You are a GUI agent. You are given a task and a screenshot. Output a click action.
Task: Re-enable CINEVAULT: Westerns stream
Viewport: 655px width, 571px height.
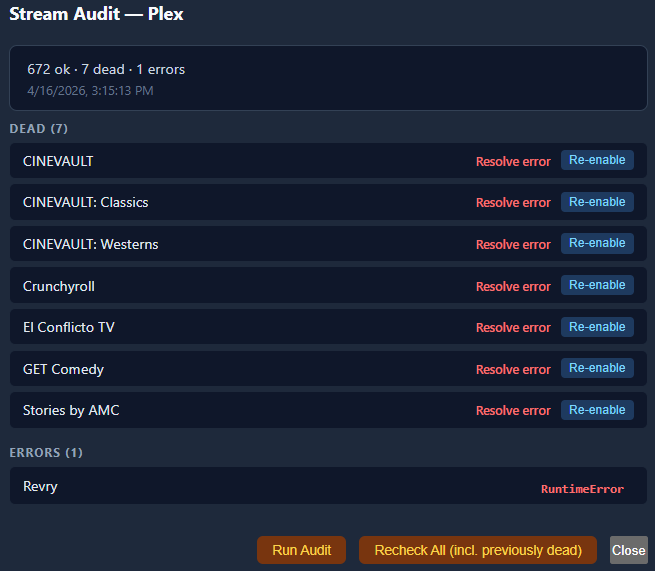click(597, 243)
